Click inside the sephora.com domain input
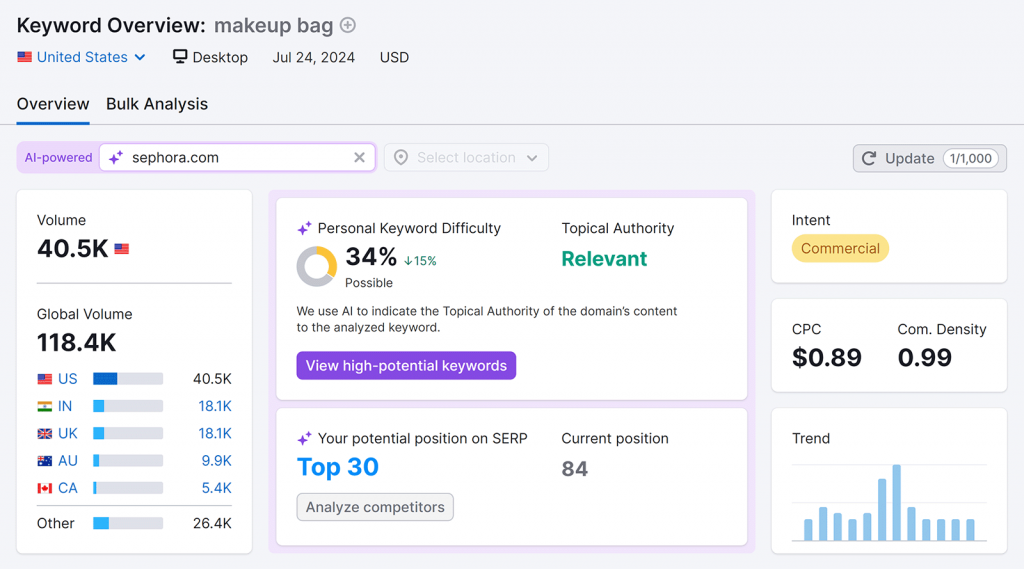Viewport: 1024px width, 569px height. coord(235,158)
